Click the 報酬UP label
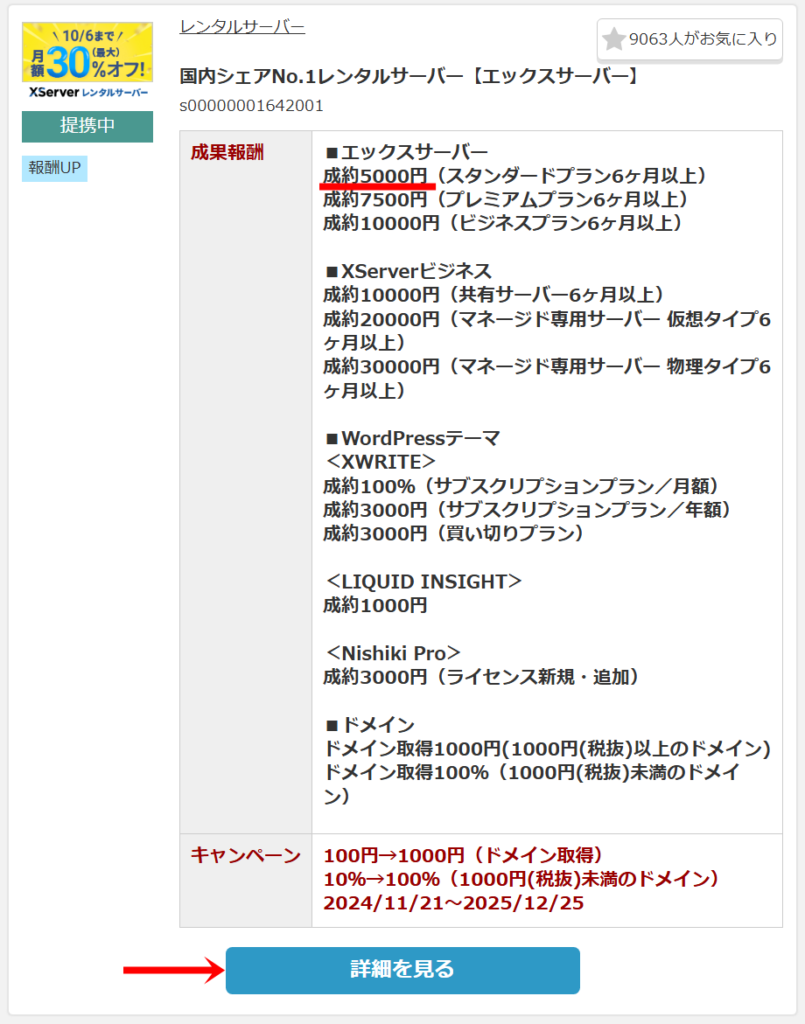This screenshot has width=805, height=1024. tap(54, 168)
